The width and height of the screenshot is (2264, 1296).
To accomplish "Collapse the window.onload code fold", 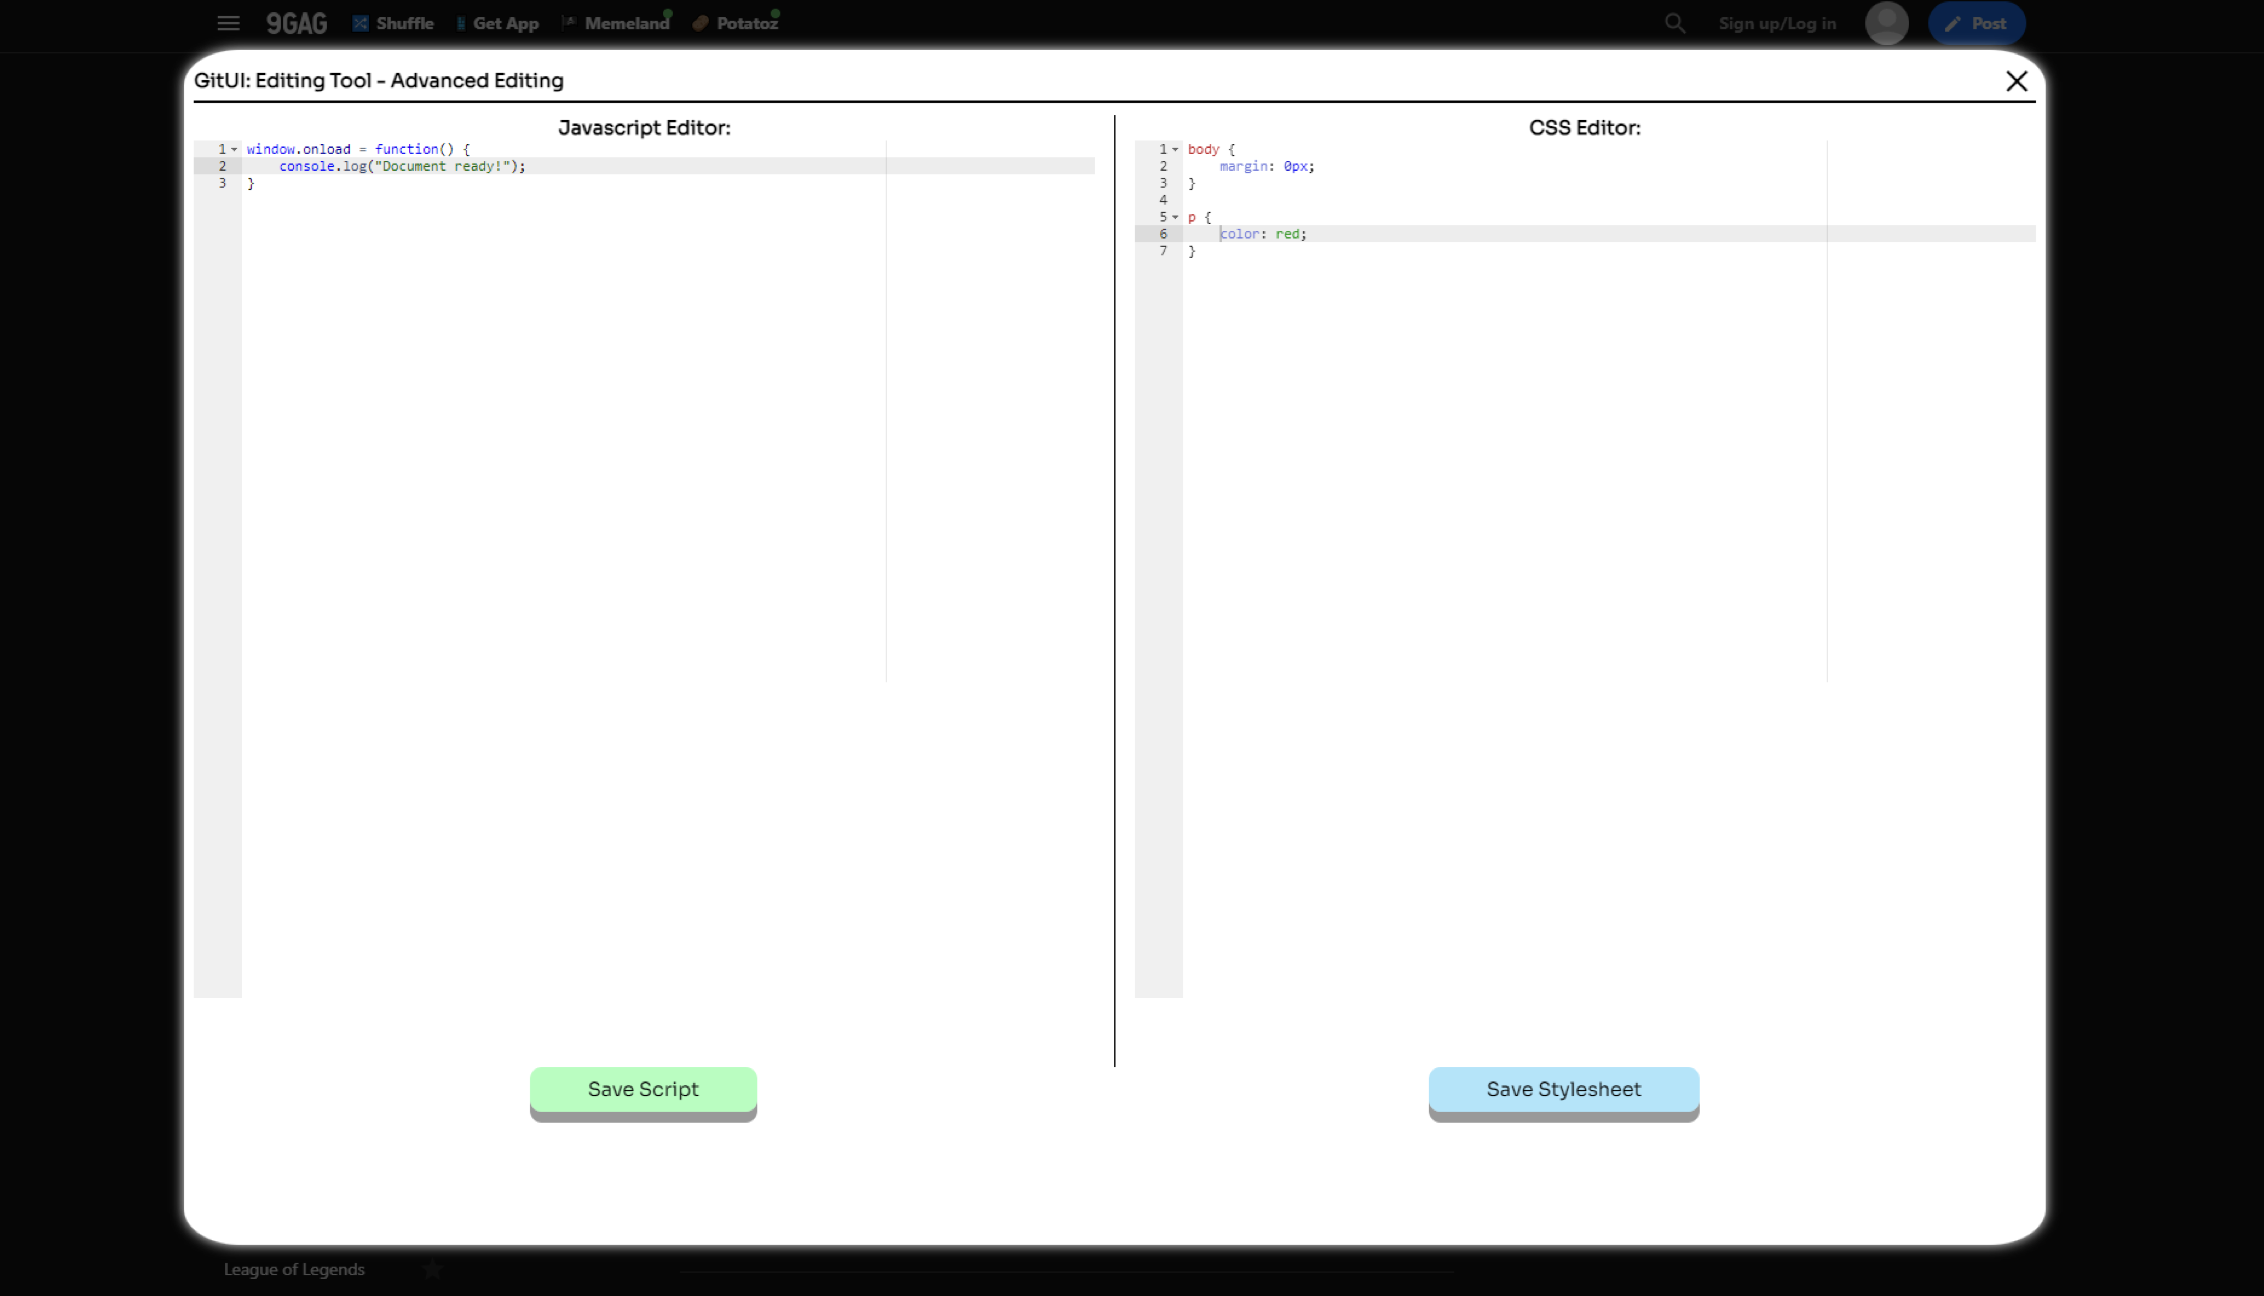I will [x=233, y=149].
